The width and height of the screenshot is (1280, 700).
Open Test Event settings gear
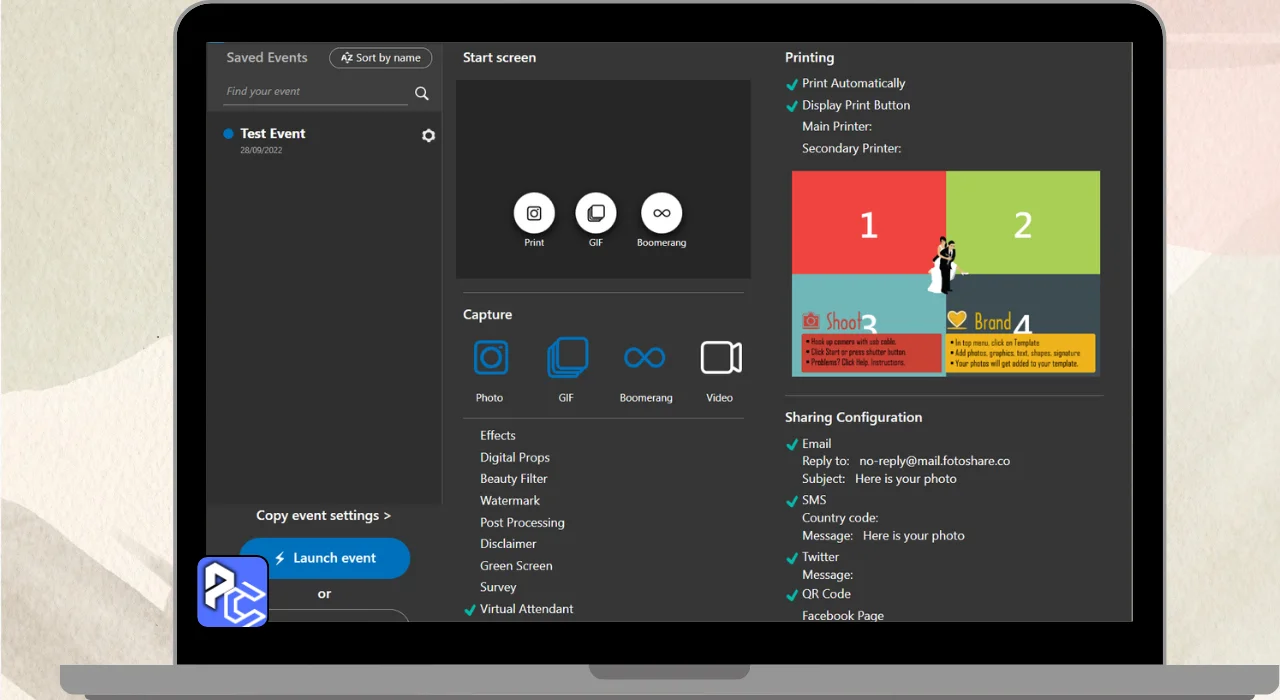[428, 136]
